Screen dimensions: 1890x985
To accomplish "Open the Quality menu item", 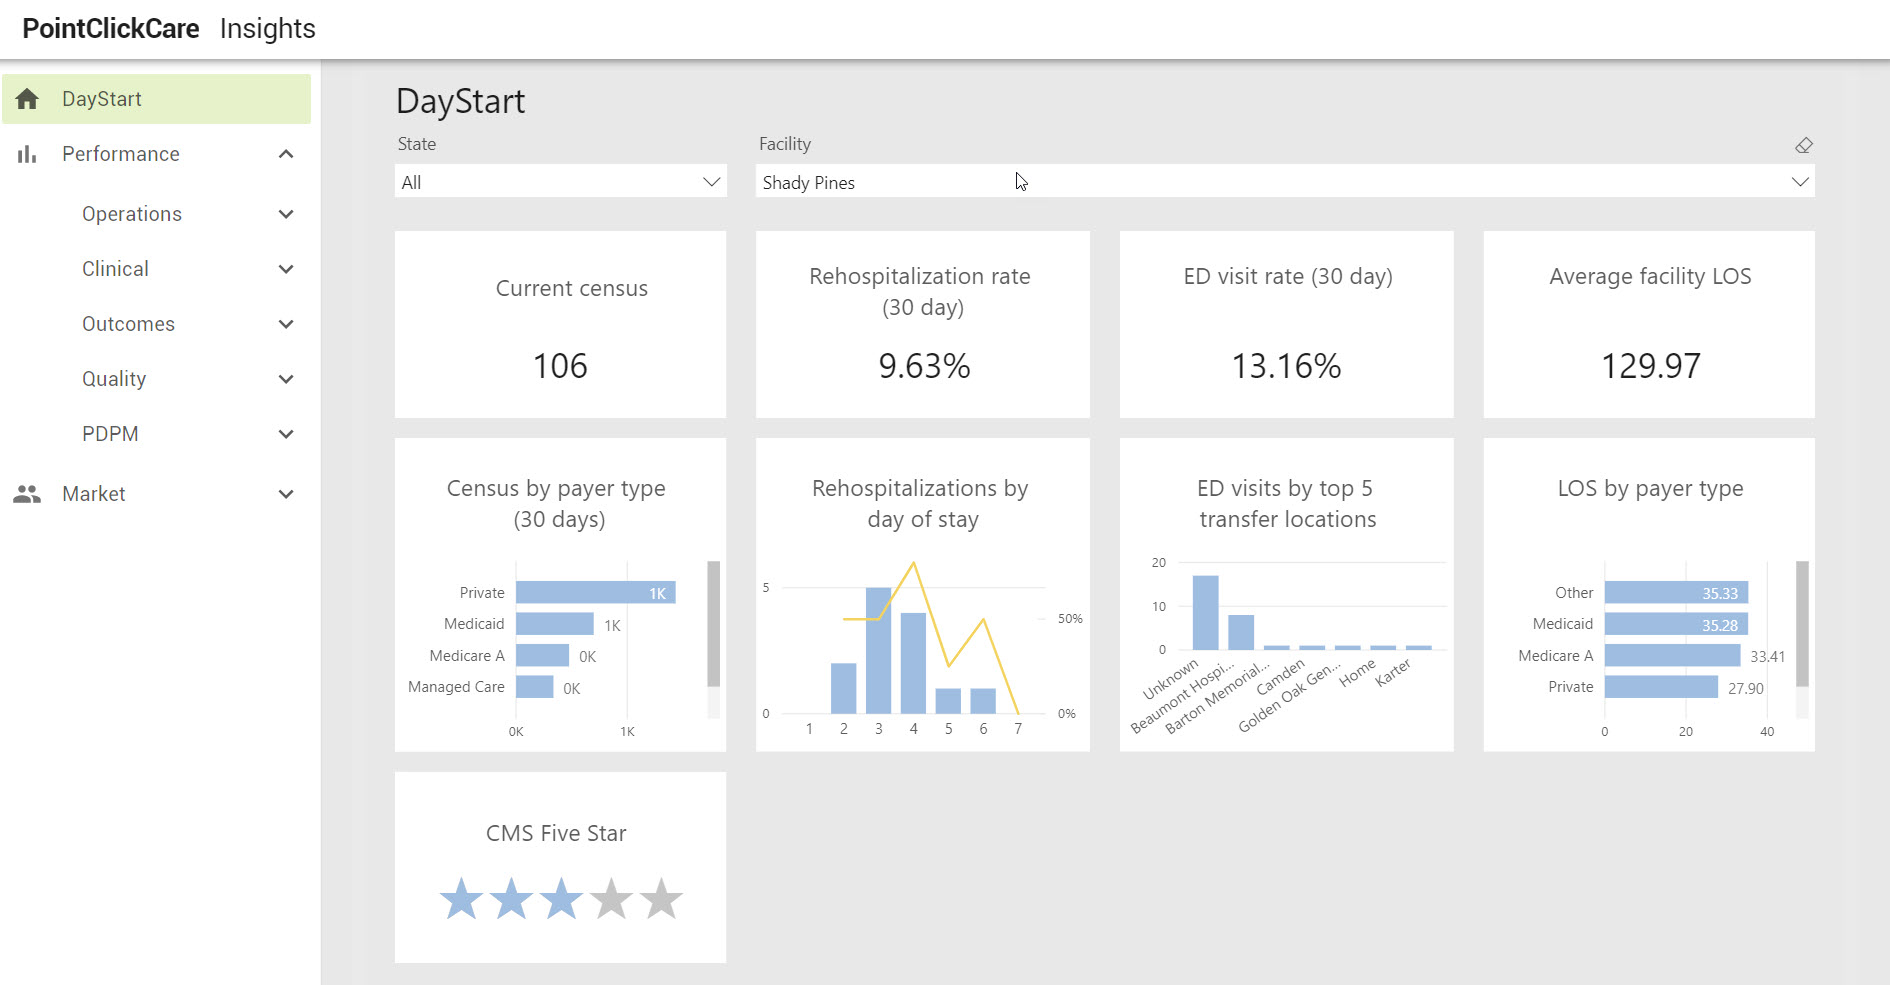I will click(114, 379).
